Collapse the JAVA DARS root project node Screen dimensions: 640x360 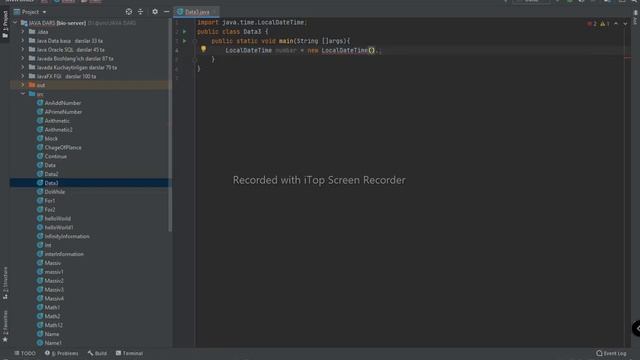pos(16,23)
